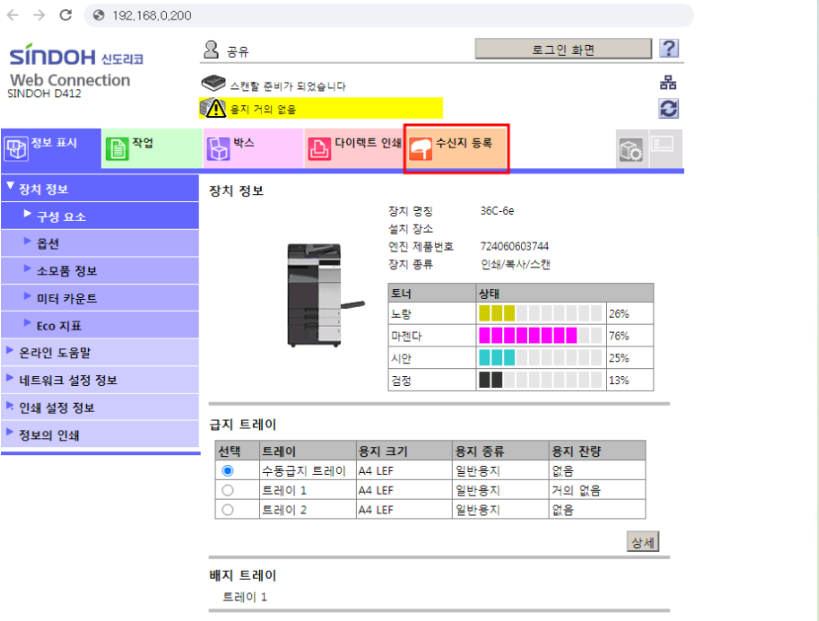Open the 소모품 정보 submenu
The image size is (819, 621).
[x=100, y=271]
